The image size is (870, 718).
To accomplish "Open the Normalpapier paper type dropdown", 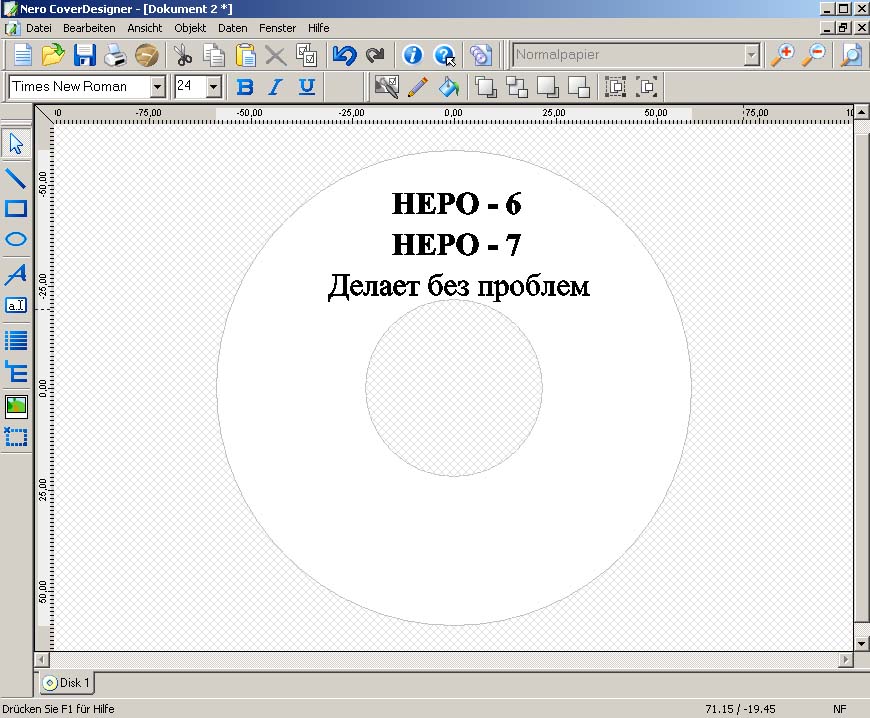I will click(x=752, y=55).
